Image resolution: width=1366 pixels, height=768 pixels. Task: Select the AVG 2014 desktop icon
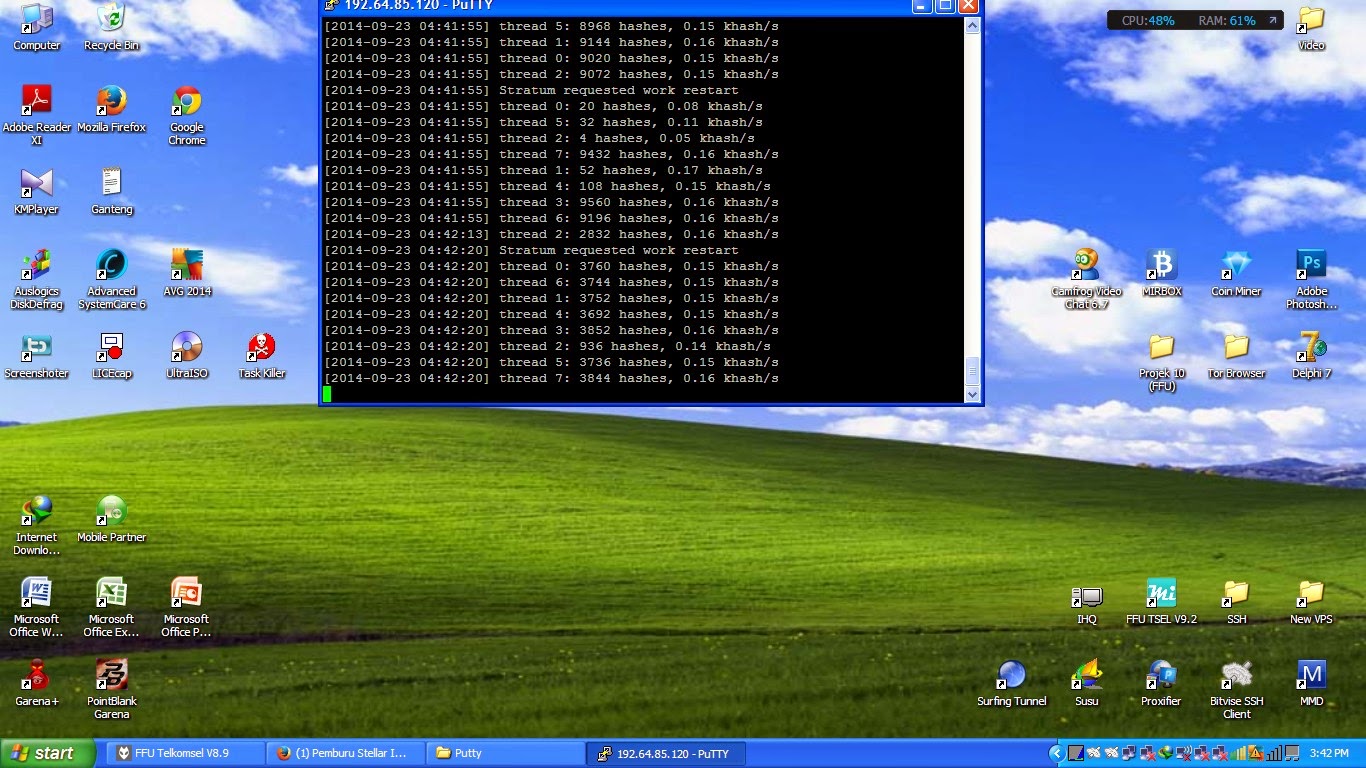[x=186, y=273]
